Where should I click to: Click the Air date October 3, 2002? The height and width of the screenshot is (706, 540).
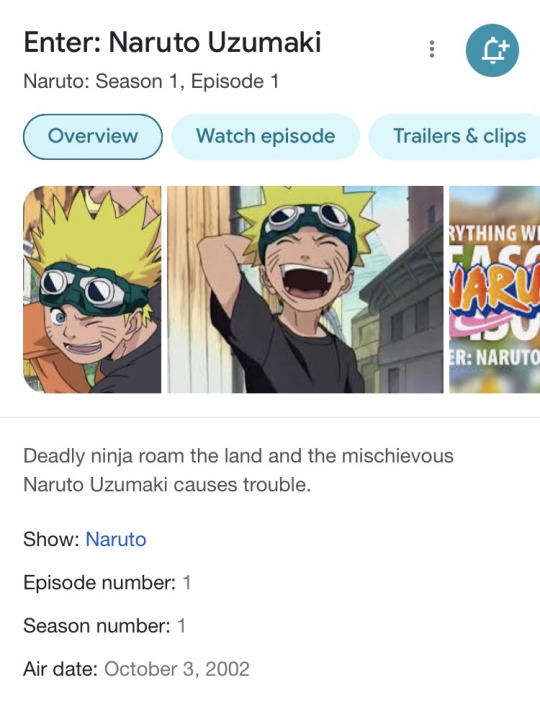[177, 669]
